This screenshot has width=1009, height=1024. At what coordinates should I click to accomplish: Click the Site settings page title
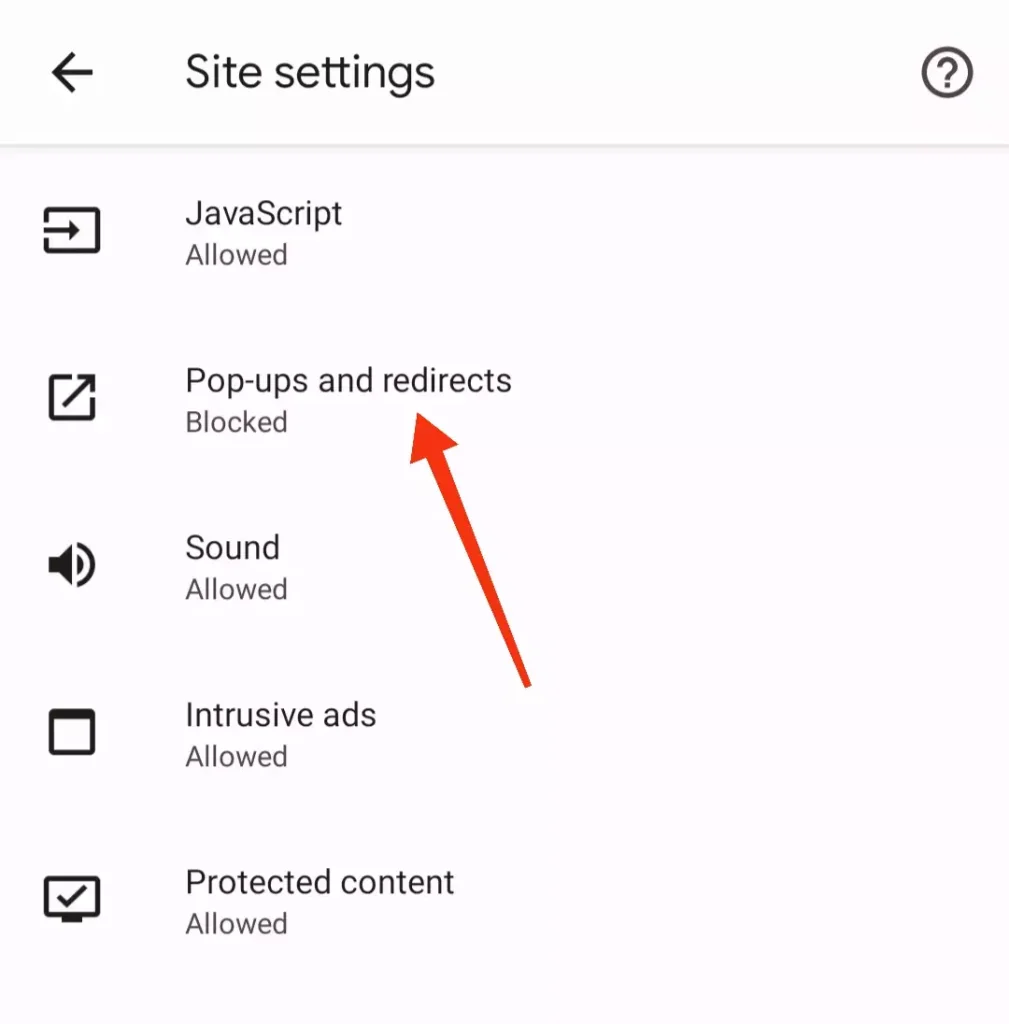[x=310, y=73]
